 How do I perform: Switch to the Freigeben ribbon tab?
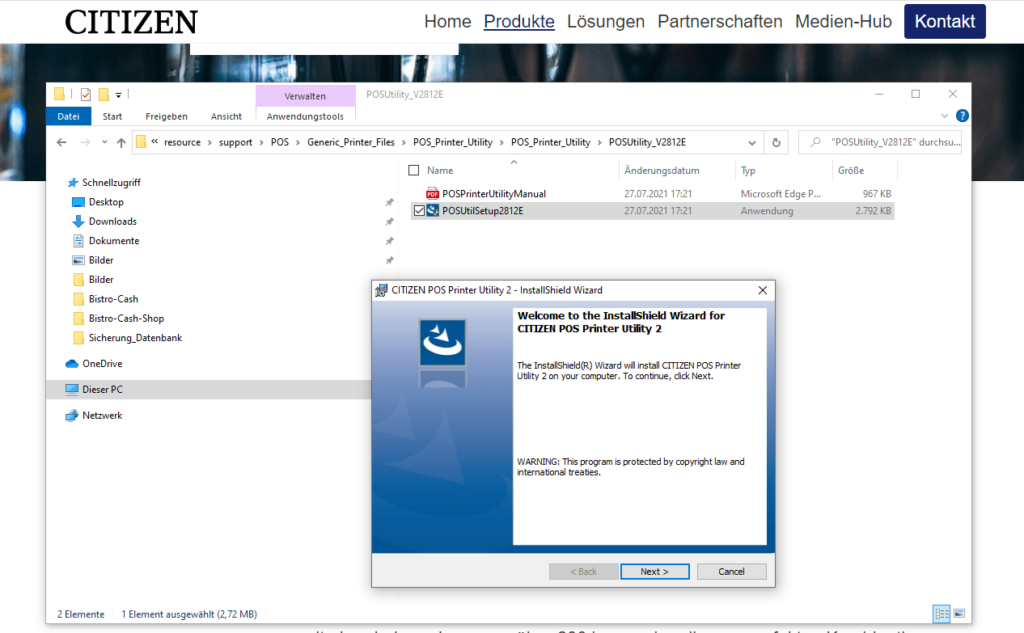pyautogui.click(x=167, y=116)
